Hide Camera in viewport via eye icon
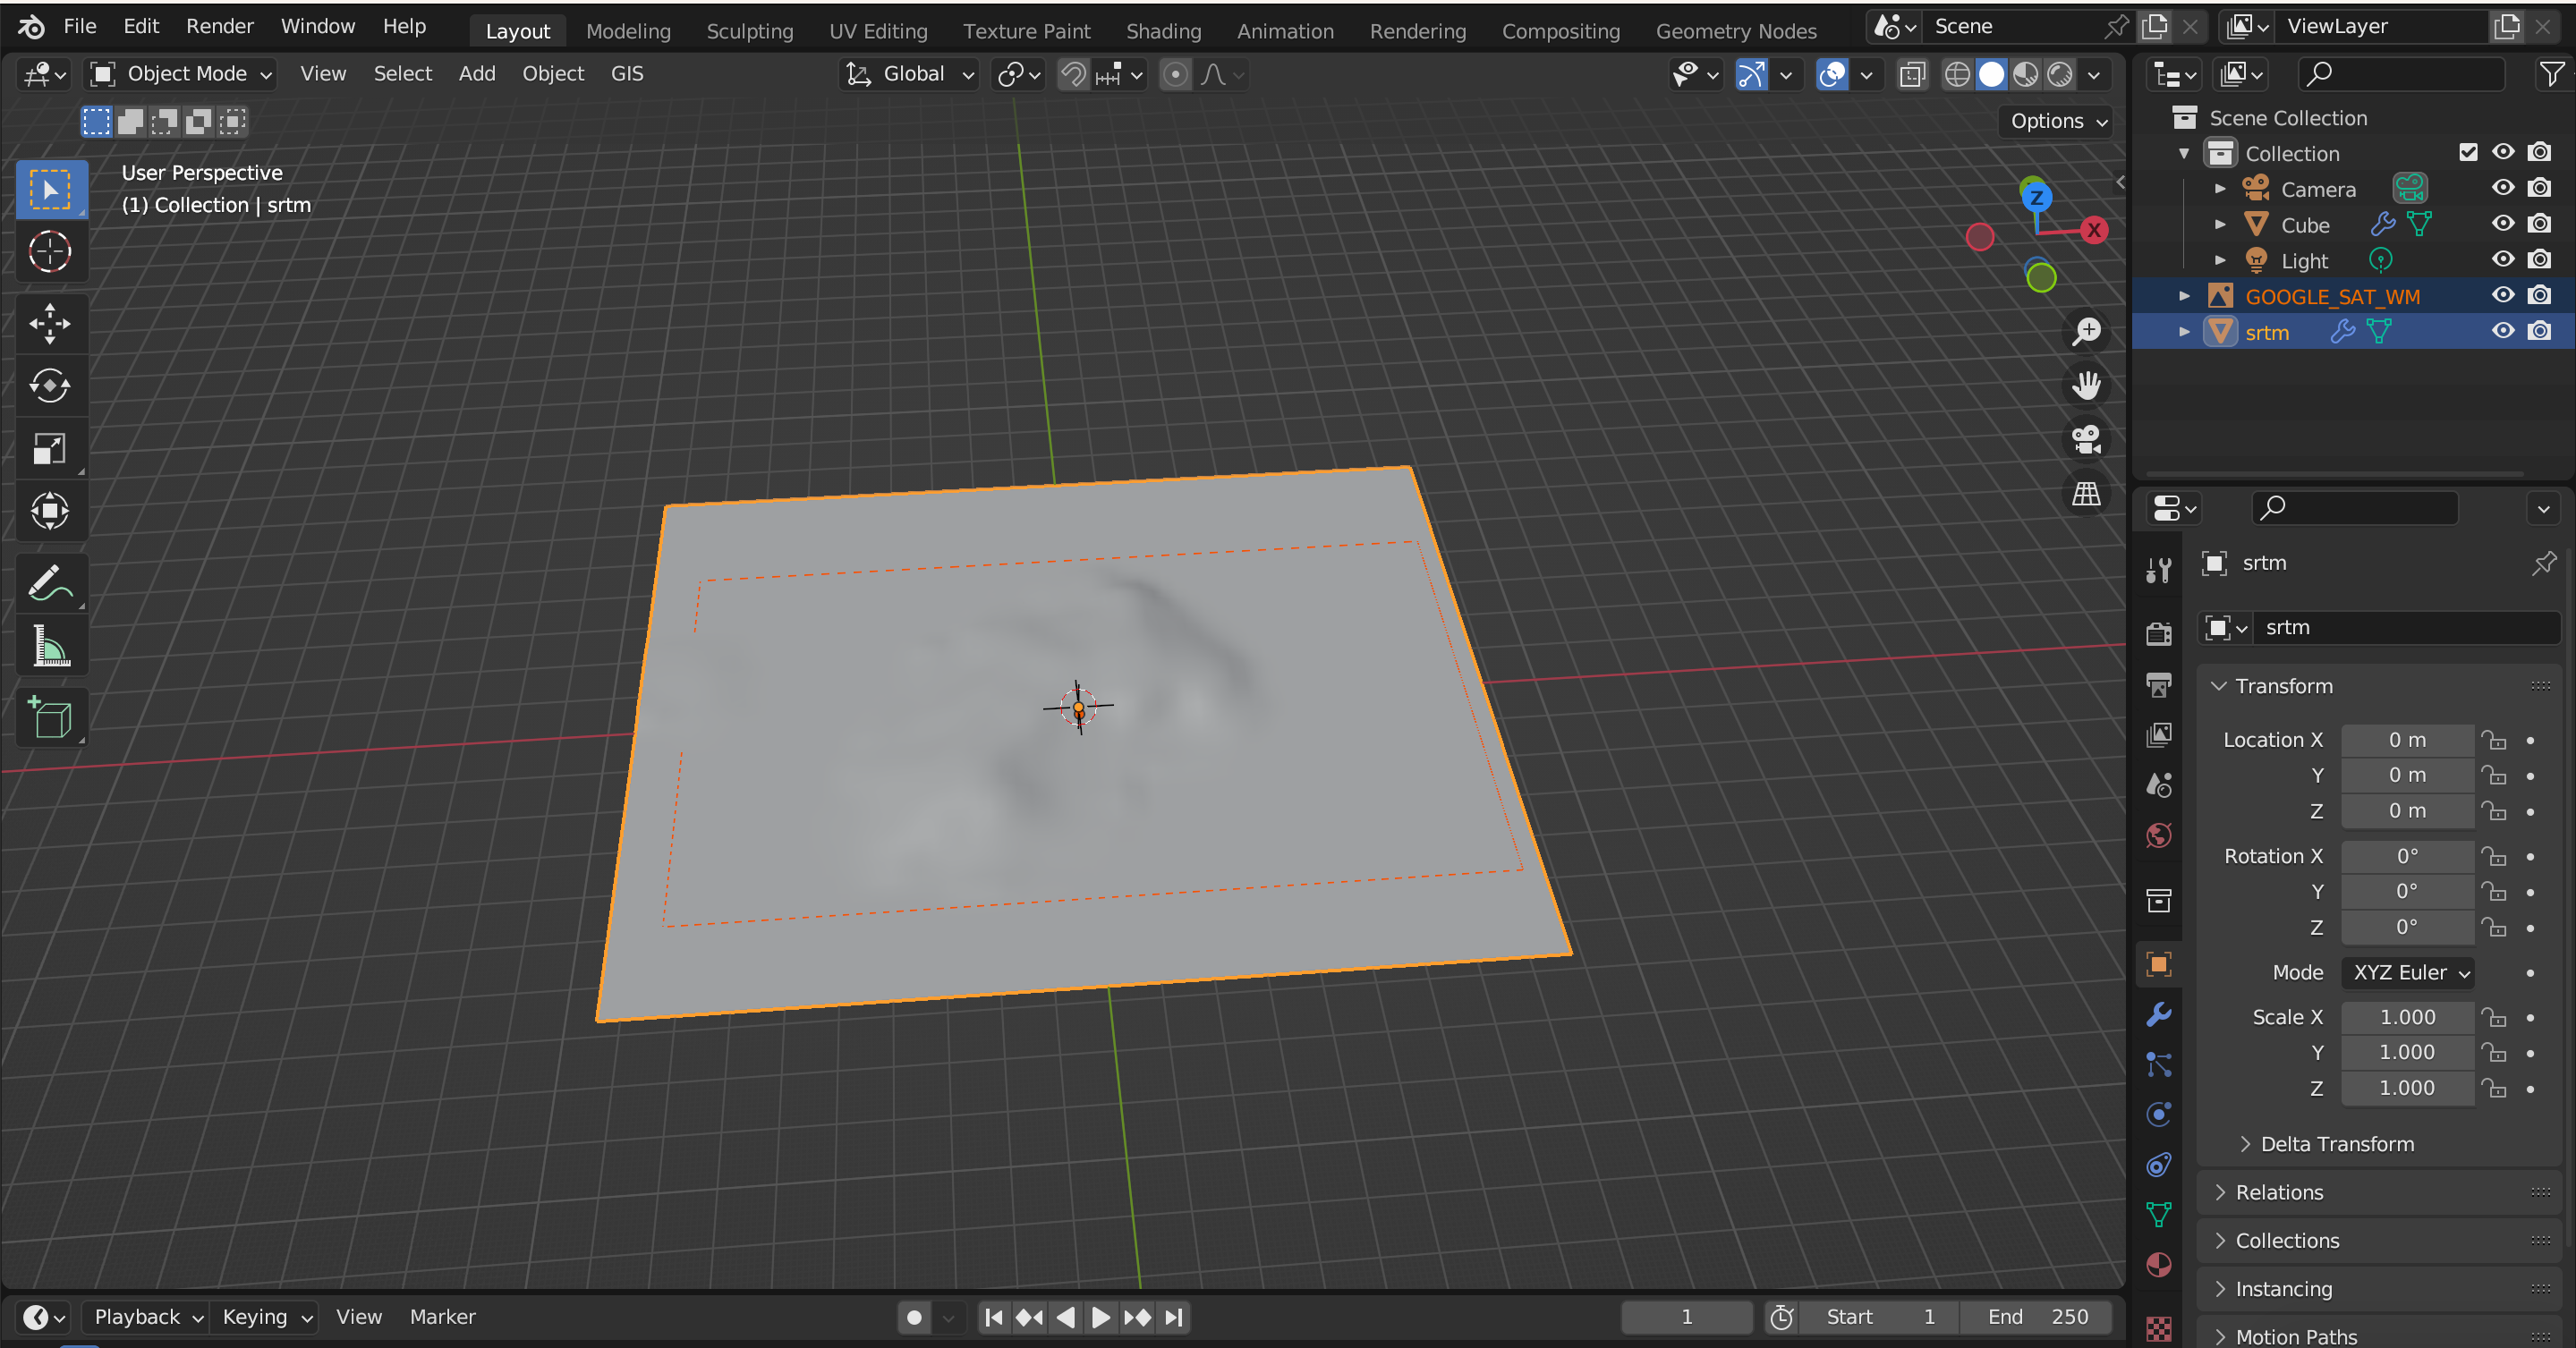The width and height of the screenshot is (2576, 1348). point(2503,188)
